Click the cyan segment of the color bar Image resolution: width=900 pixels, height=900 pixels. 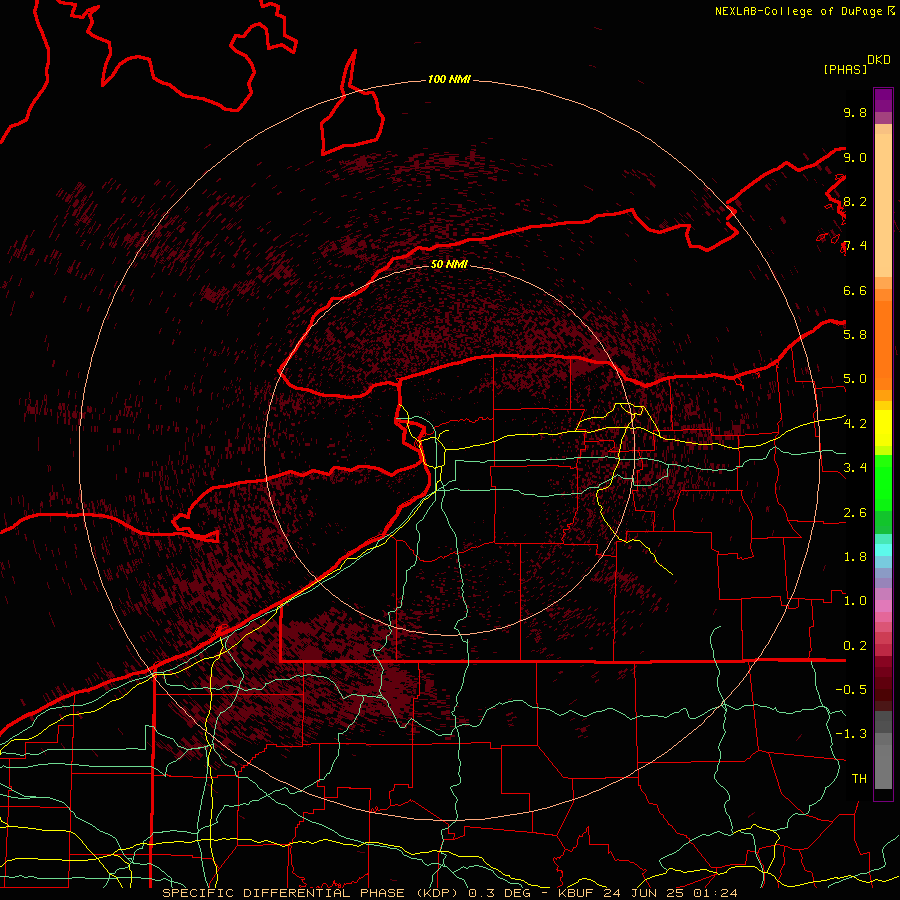(883, 550)
